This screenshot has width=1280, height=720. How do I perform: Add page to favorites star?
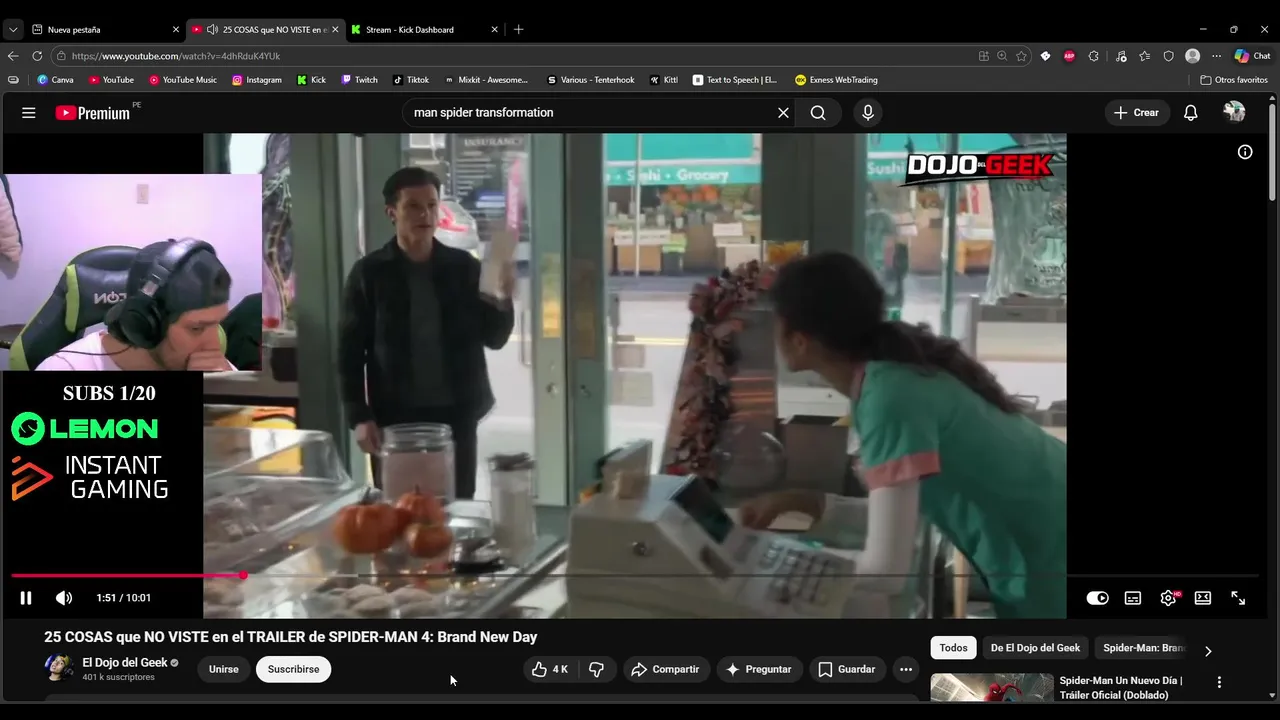point(1021,56)
